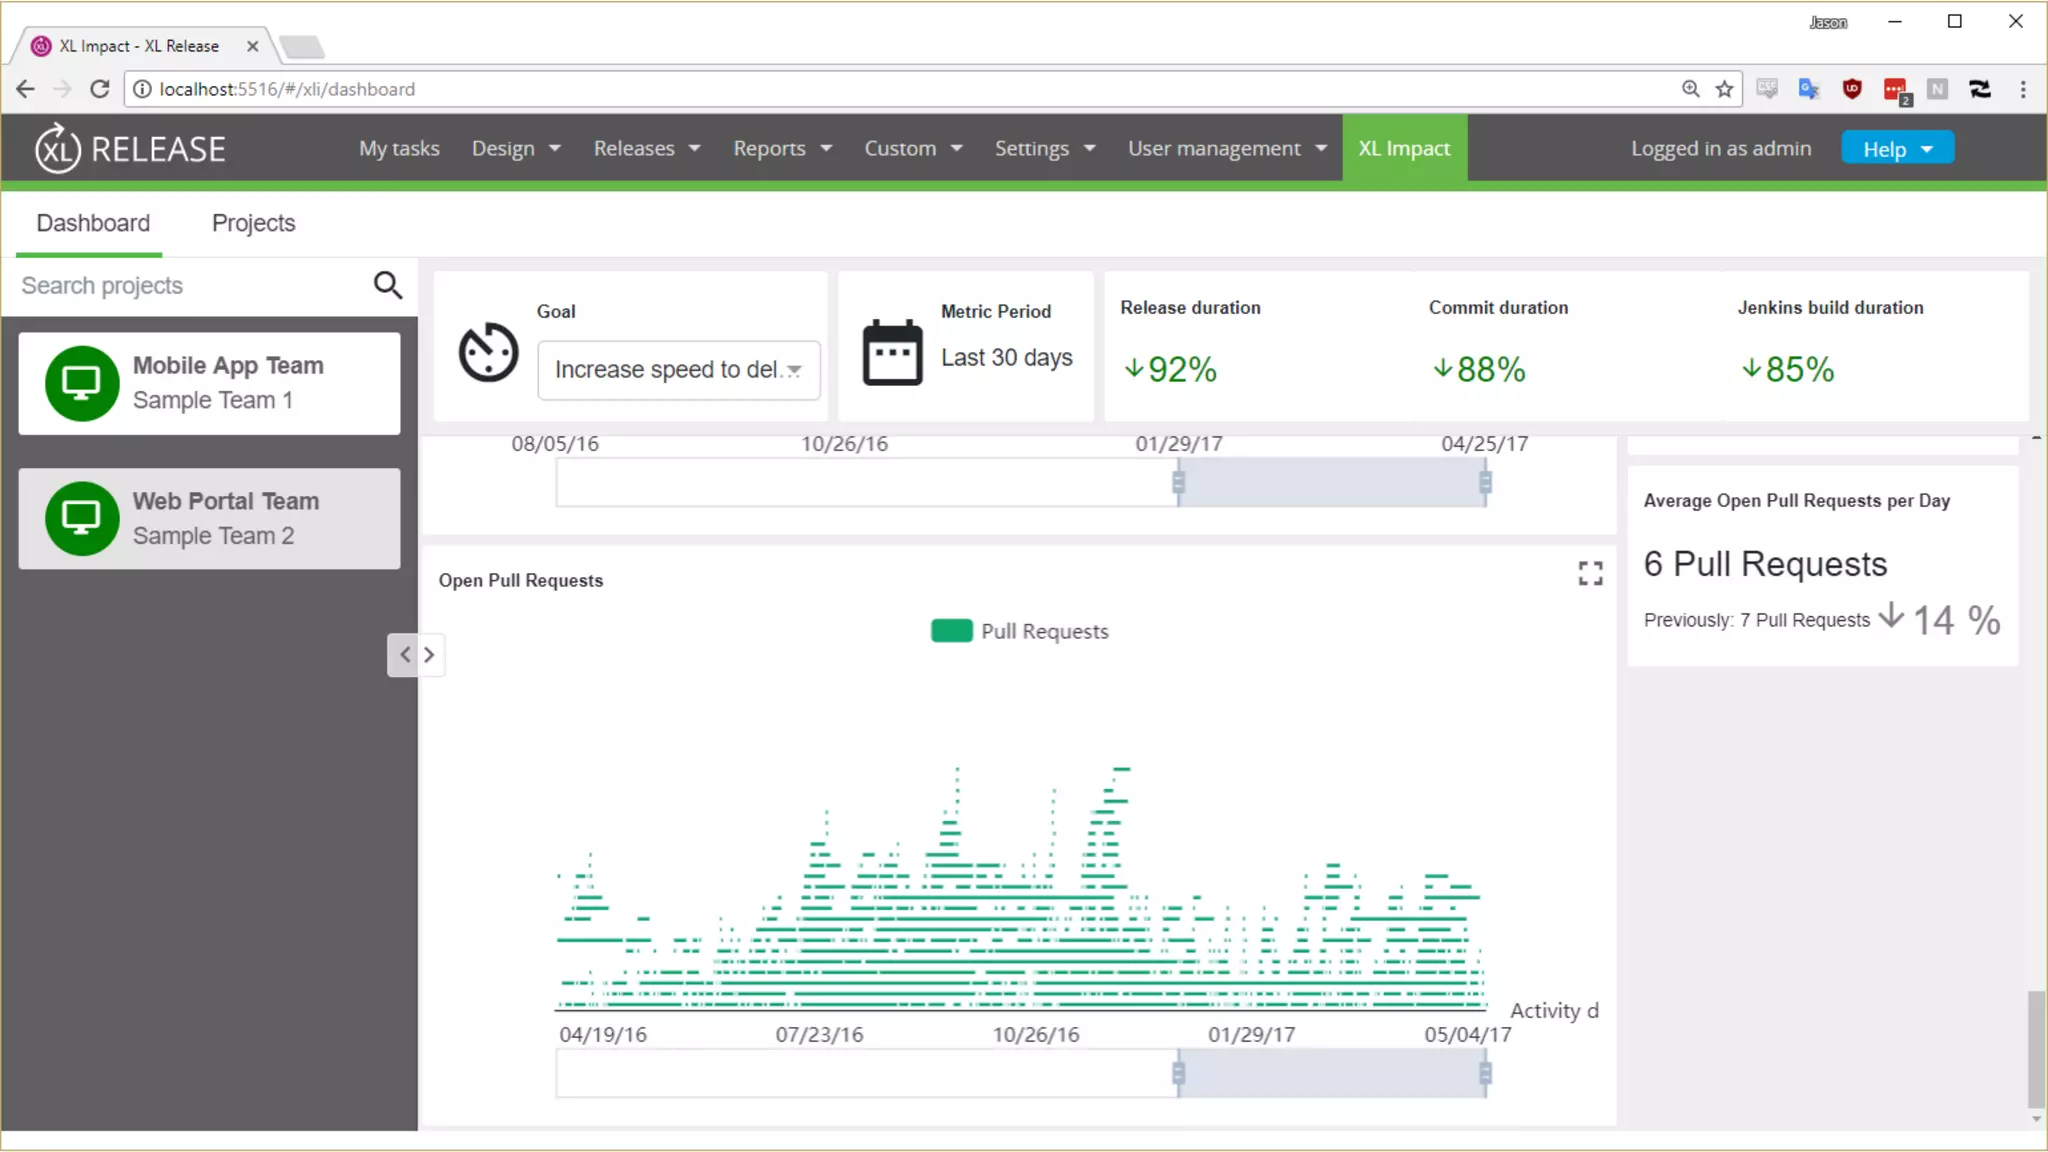Click into the Search projects field
The width and height of the screenshot is (2048, 1152).
click(190, 286)
